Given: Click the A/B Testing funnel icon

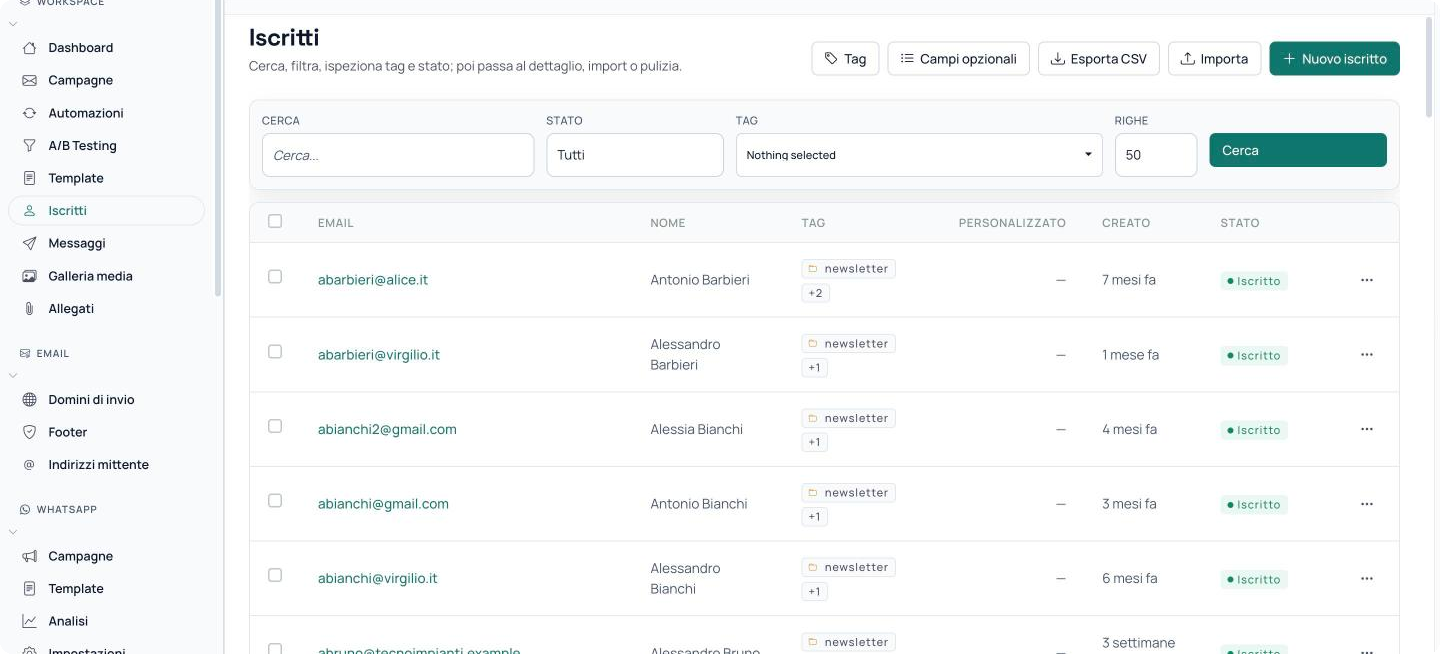Looking at the screenshot, I should (x=29, y=146).
